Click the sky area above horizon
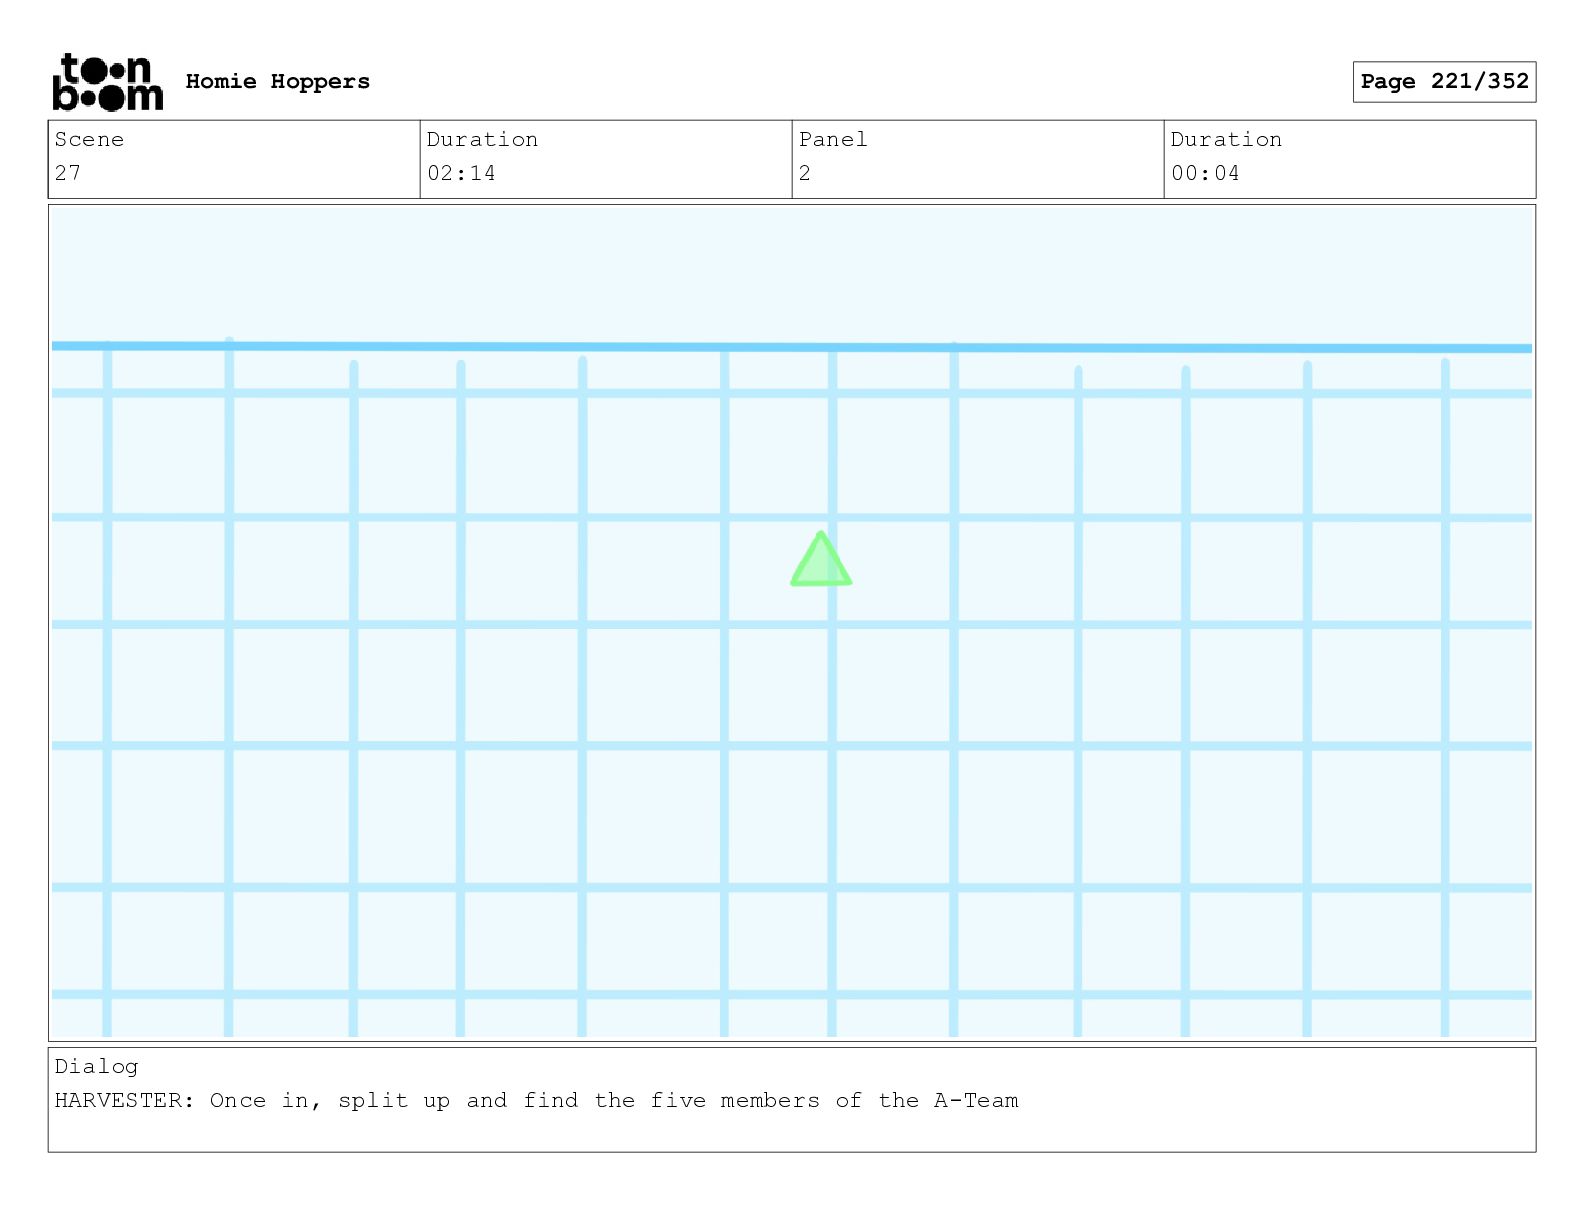Viewport: 1584px width, 1224px height. coord(792,273)
